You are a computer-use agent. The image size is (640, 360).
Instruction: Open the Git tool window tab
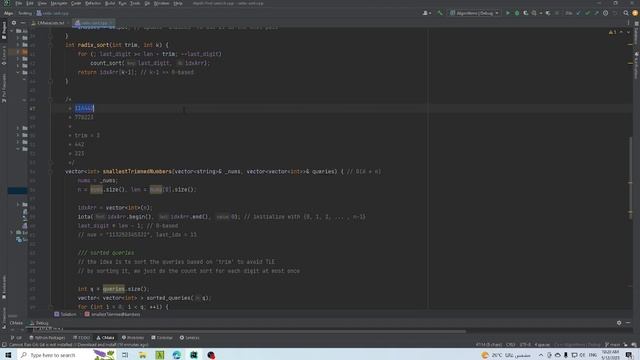click(16, 338)
